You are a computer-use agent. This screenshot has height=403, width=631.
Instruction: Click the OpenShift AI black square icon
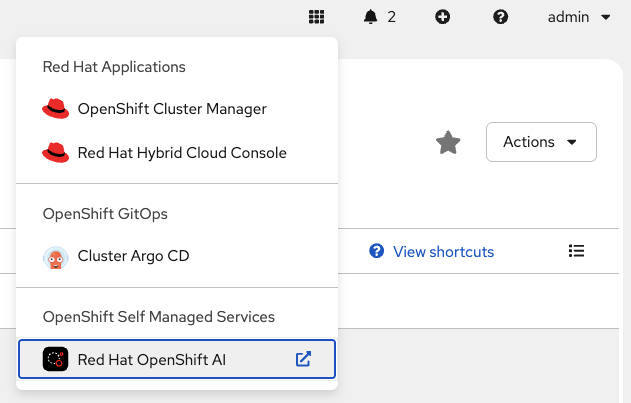[x=55, y=360]
